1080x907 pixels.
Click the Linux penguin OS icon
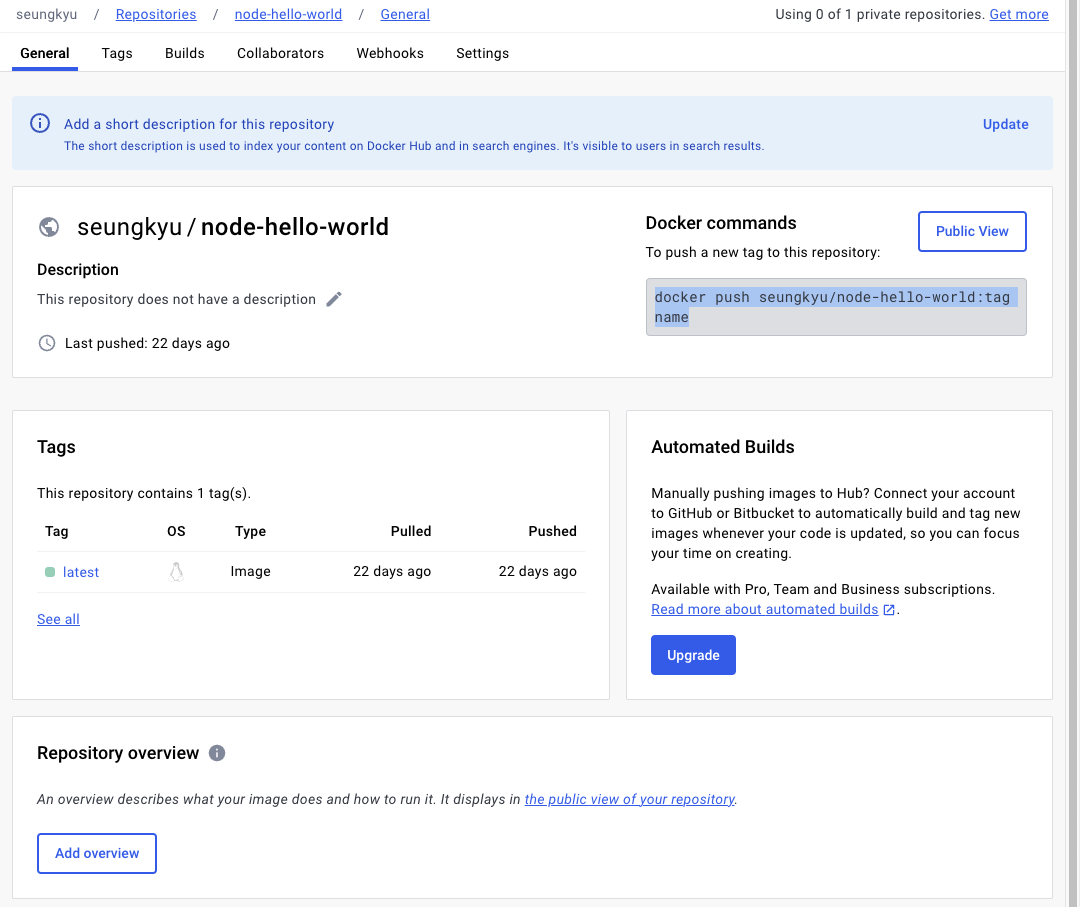[x=176, y=572]
